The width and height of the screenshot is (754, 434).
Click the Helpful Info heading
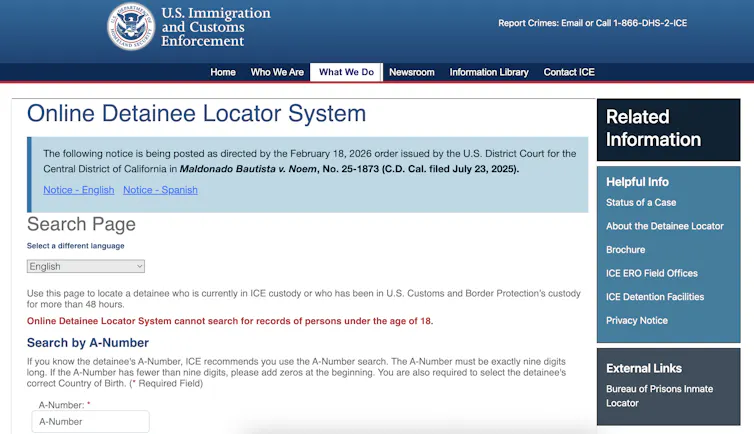637,182
